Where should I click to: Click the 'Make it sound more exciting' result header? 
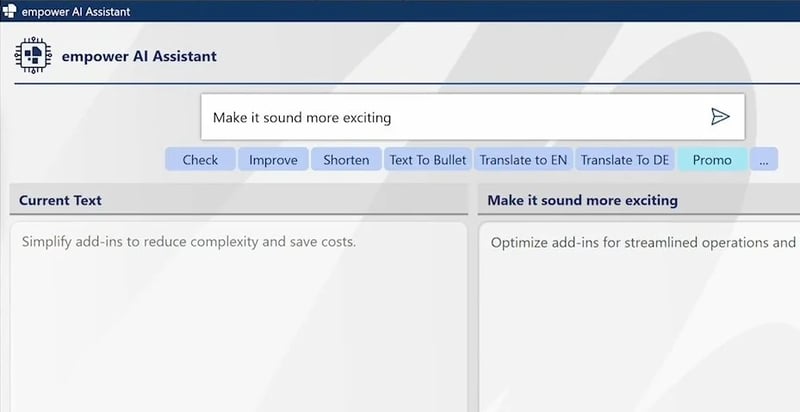click(x=639, y=200)
